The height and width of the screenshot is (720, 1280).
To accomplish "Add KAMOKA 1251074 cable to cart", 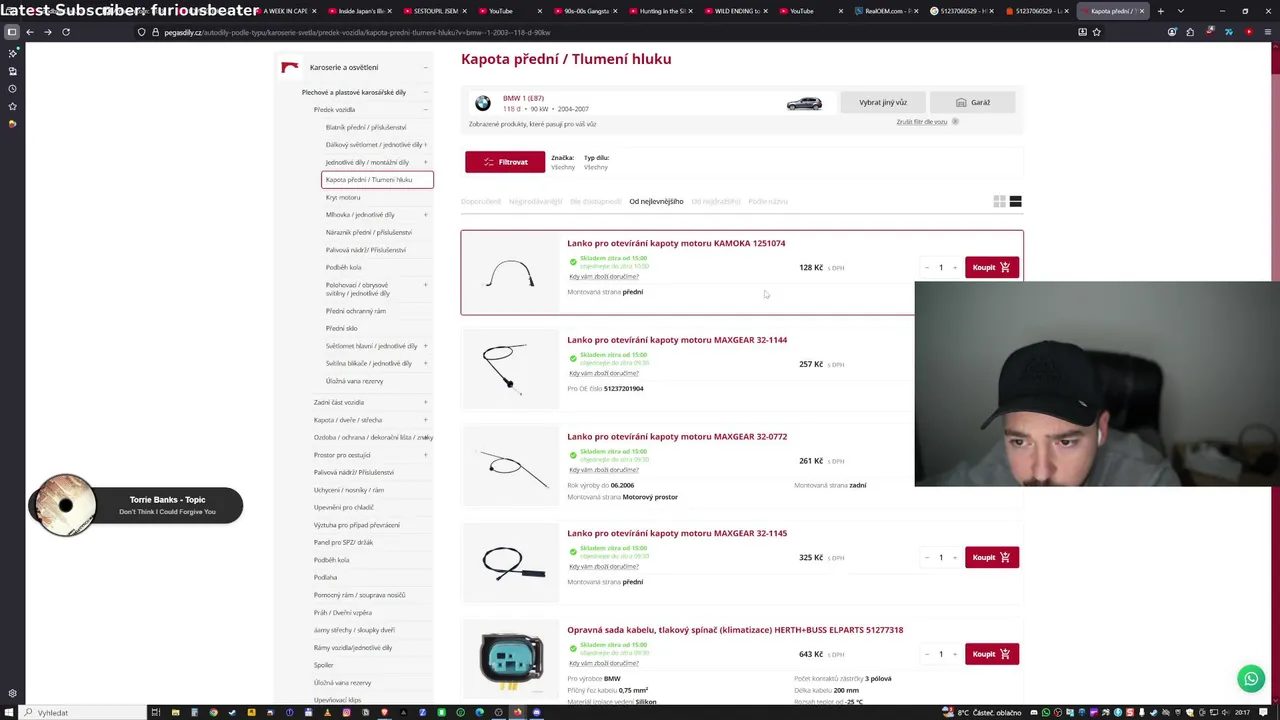I will click(x=992, y=267).
